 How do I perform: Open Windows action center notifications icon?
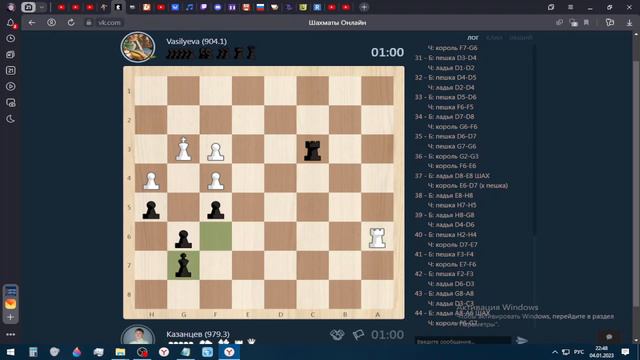pos(625,352)
